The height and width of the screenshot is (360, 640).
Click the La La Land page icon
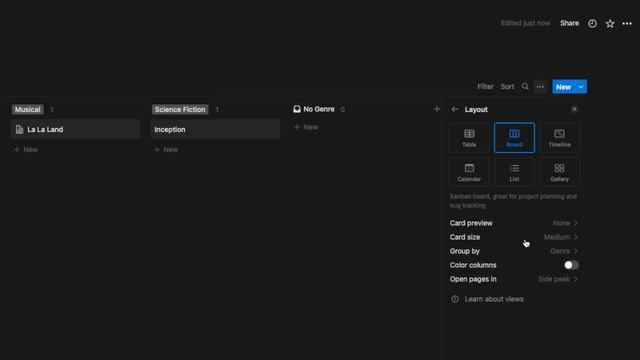click(x=19, y=129)
